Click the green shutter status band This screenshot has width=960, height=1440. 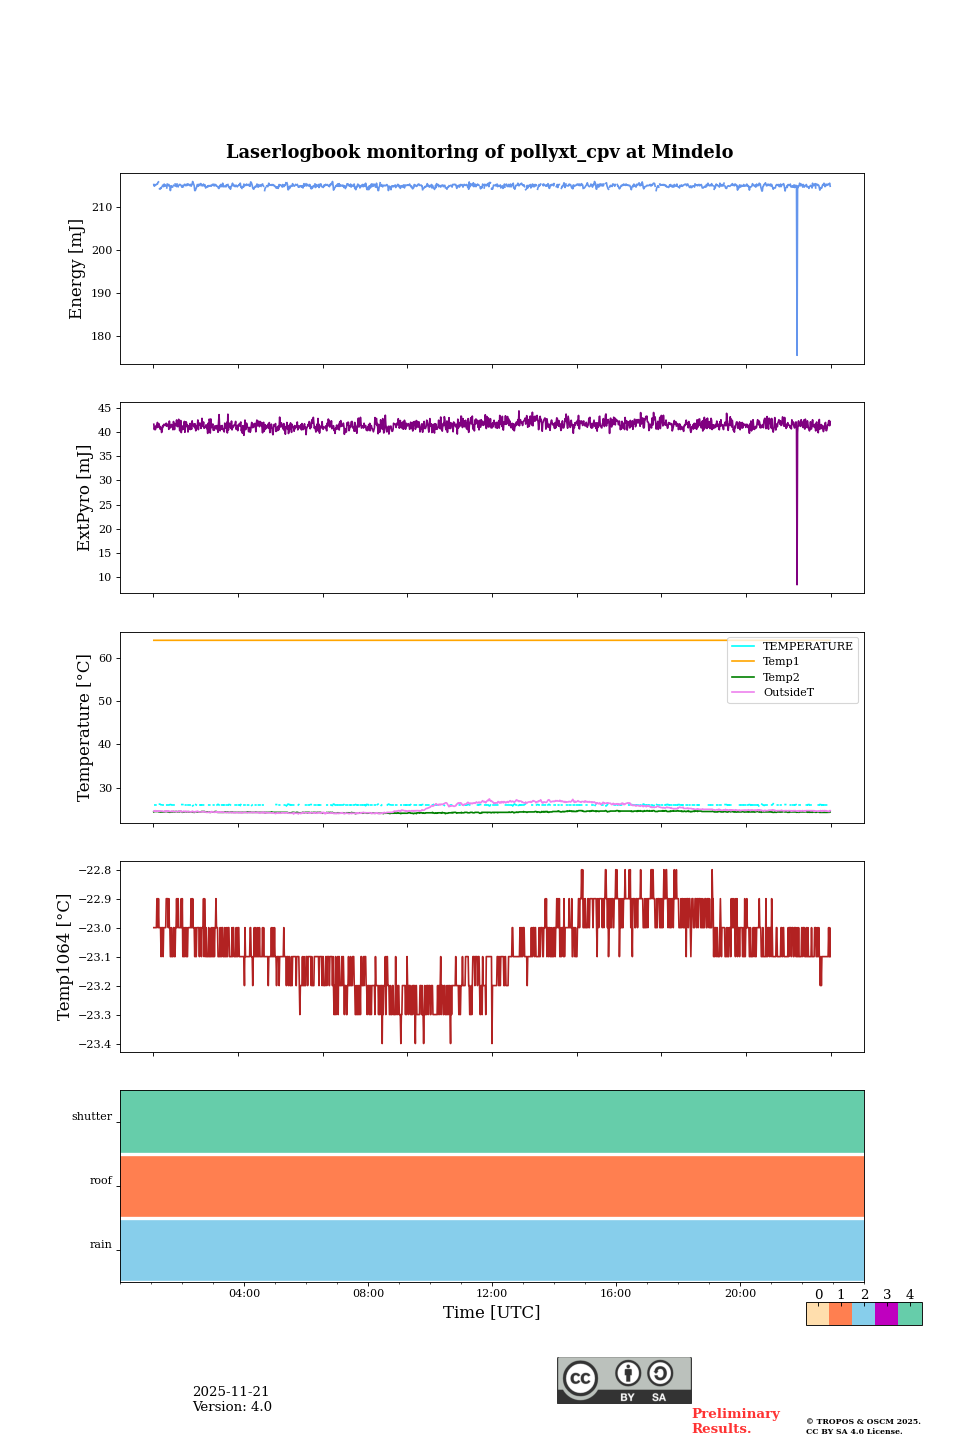point(492,1121)
